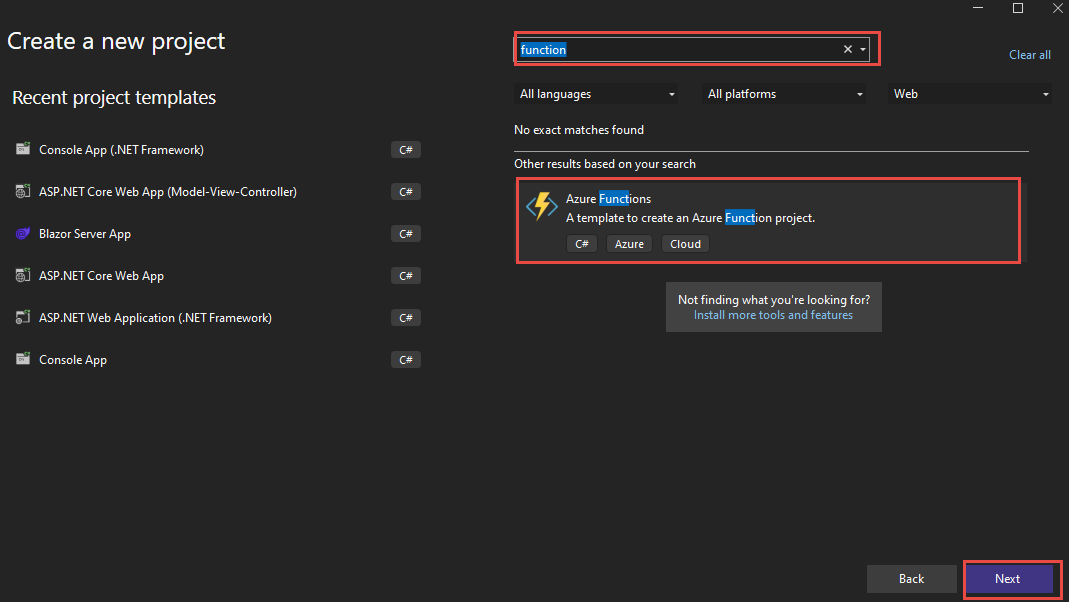The image size is (1069, 602).
Task: Click the Clear all link
Action: pos(1029,55)
